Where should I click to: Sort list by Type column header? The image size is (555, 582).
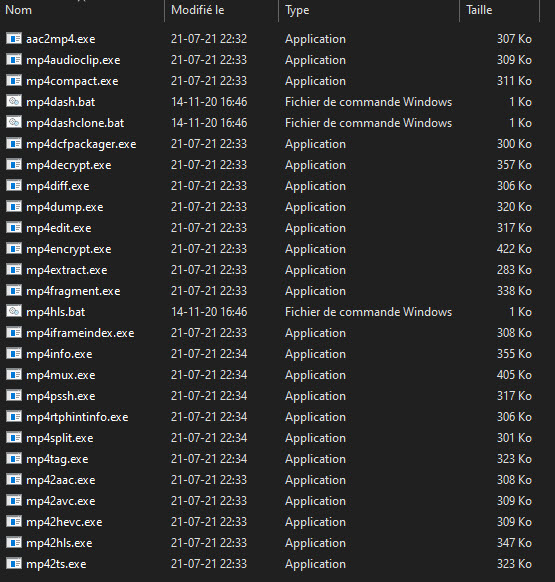tap(297, 10)
